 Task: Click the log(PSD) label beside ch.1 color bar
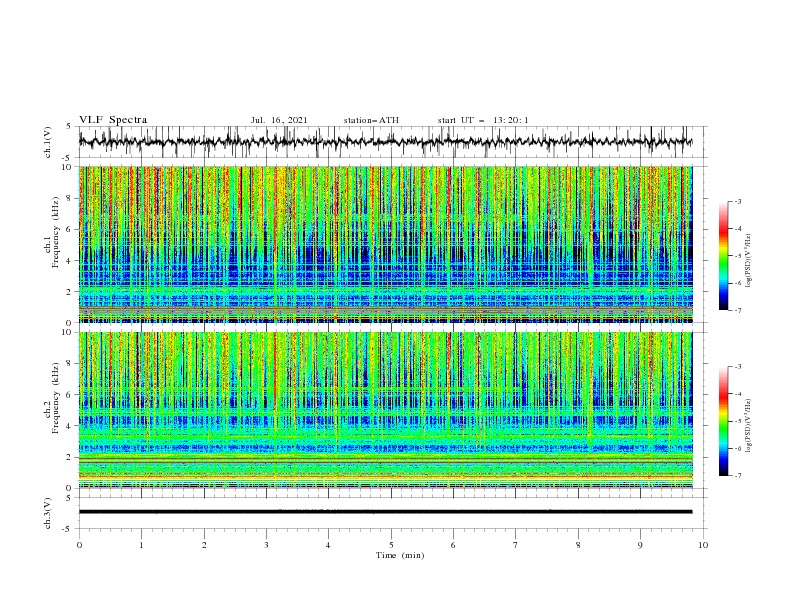coord(749,259)
